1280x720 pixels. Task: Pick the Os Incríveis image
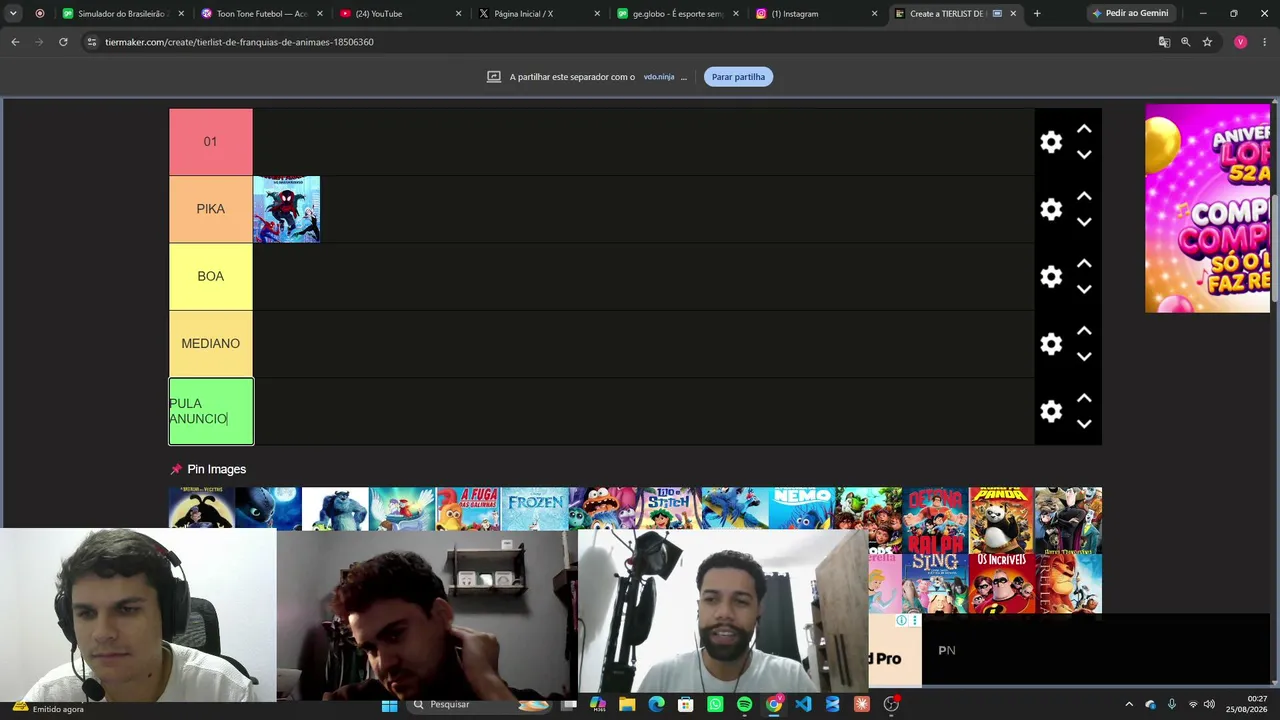point(1001,584)
